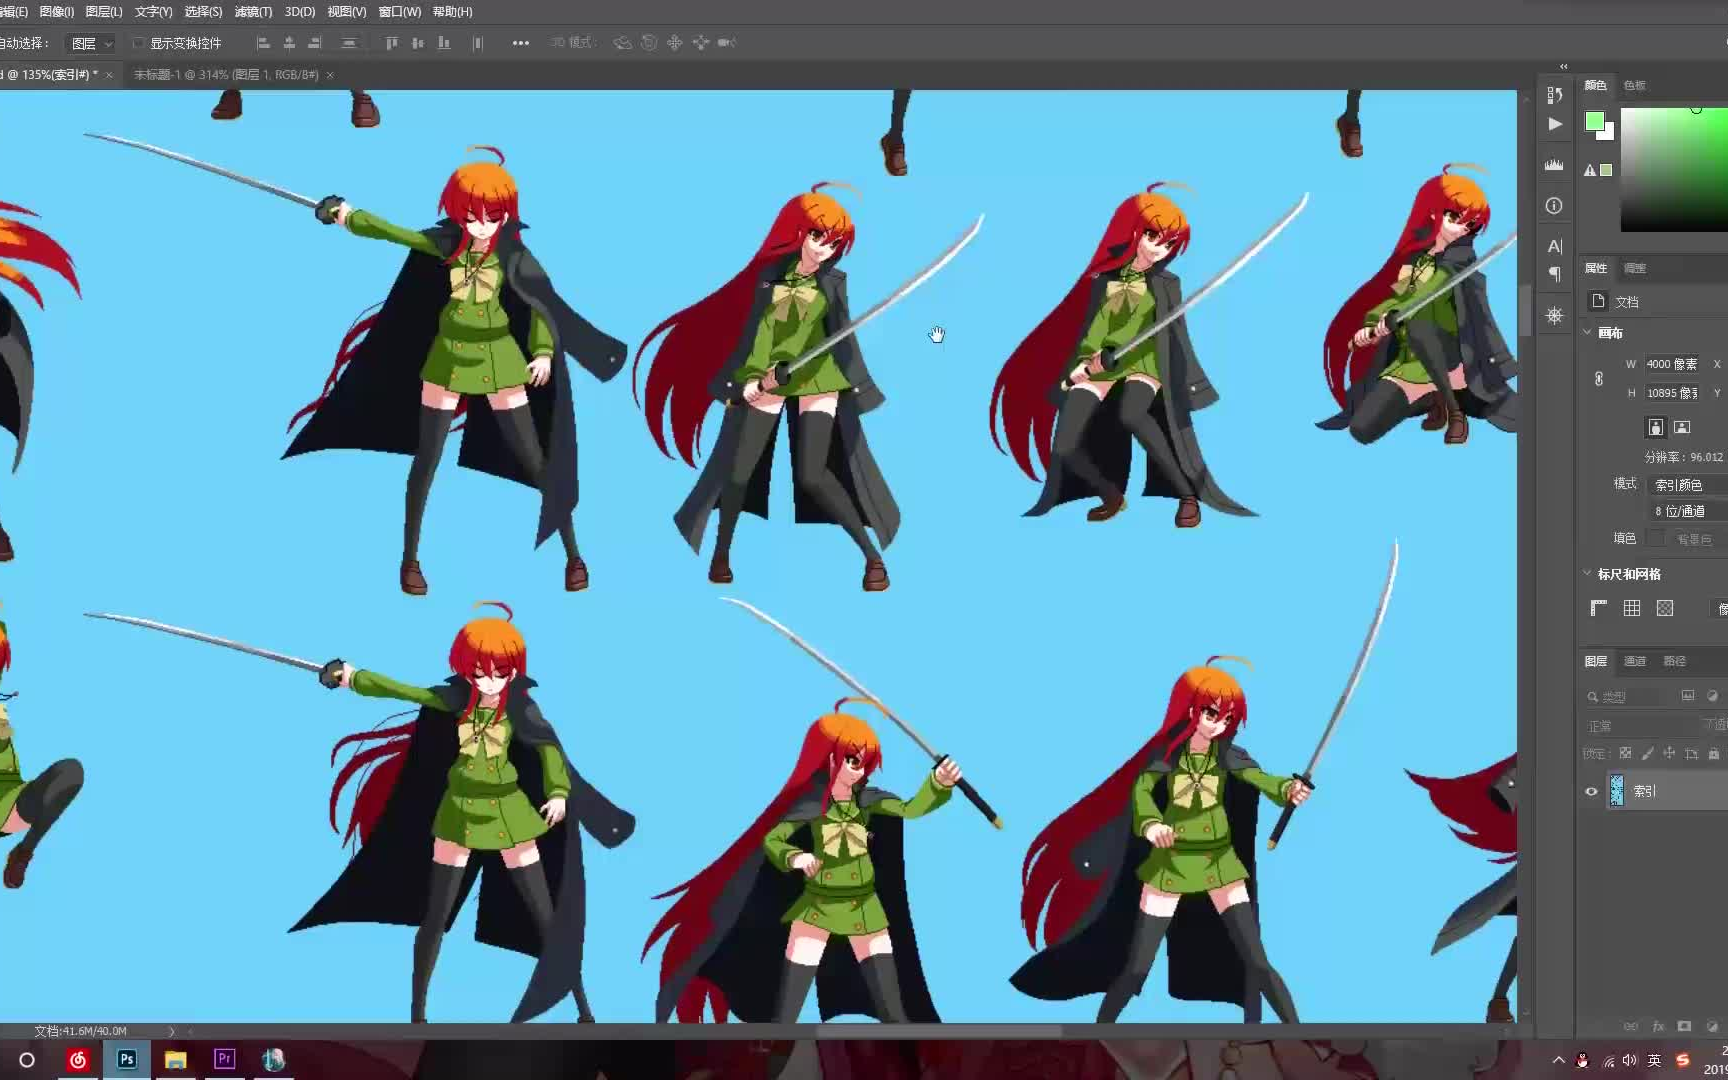The image size is (1728, 1080).
Task: Toggle grid icon in Properties panel
Action: click(1632, 608)
